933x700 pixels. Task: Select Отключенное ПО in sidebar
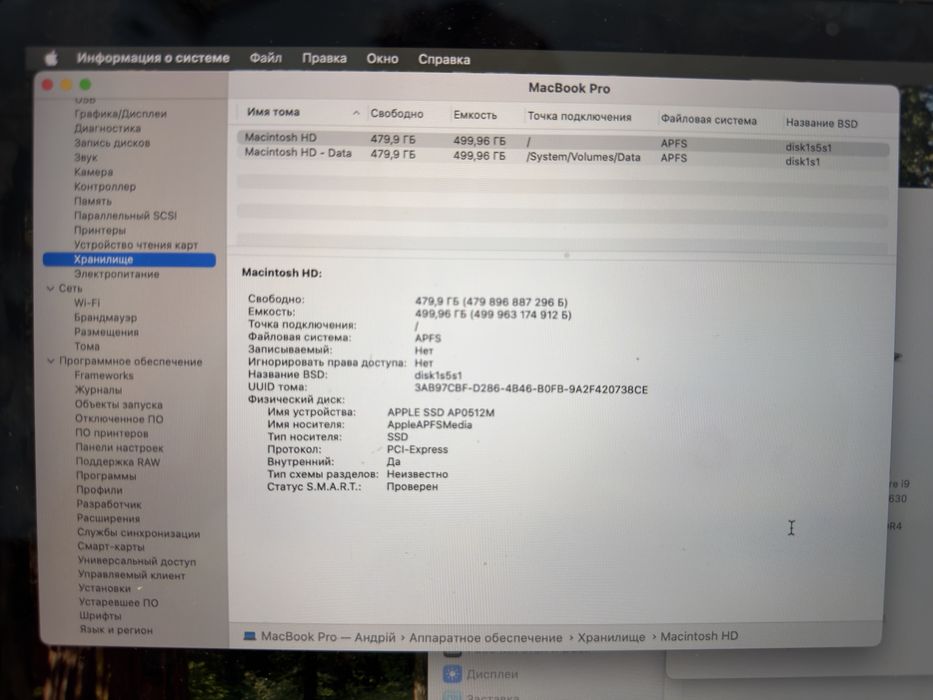tap(119, 418)
